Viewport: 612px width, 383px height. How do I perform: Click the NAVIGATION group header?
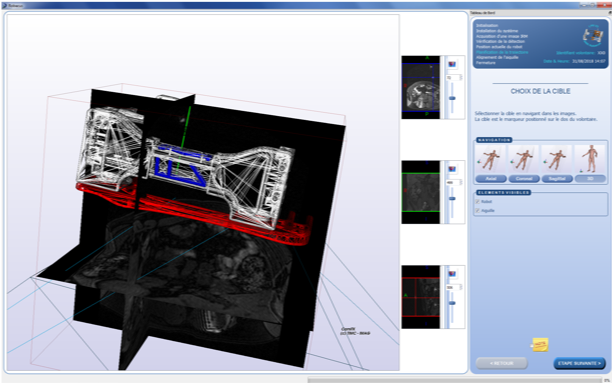click(x=494, y=140)
